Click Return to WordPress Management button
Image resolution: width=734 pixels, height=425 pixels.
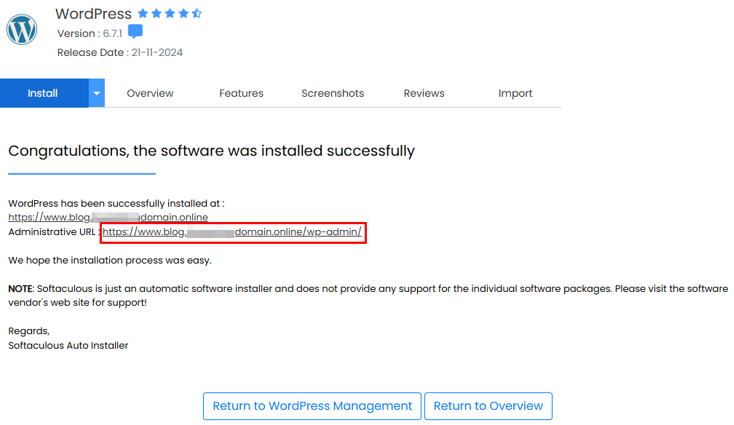coord(312,406)
